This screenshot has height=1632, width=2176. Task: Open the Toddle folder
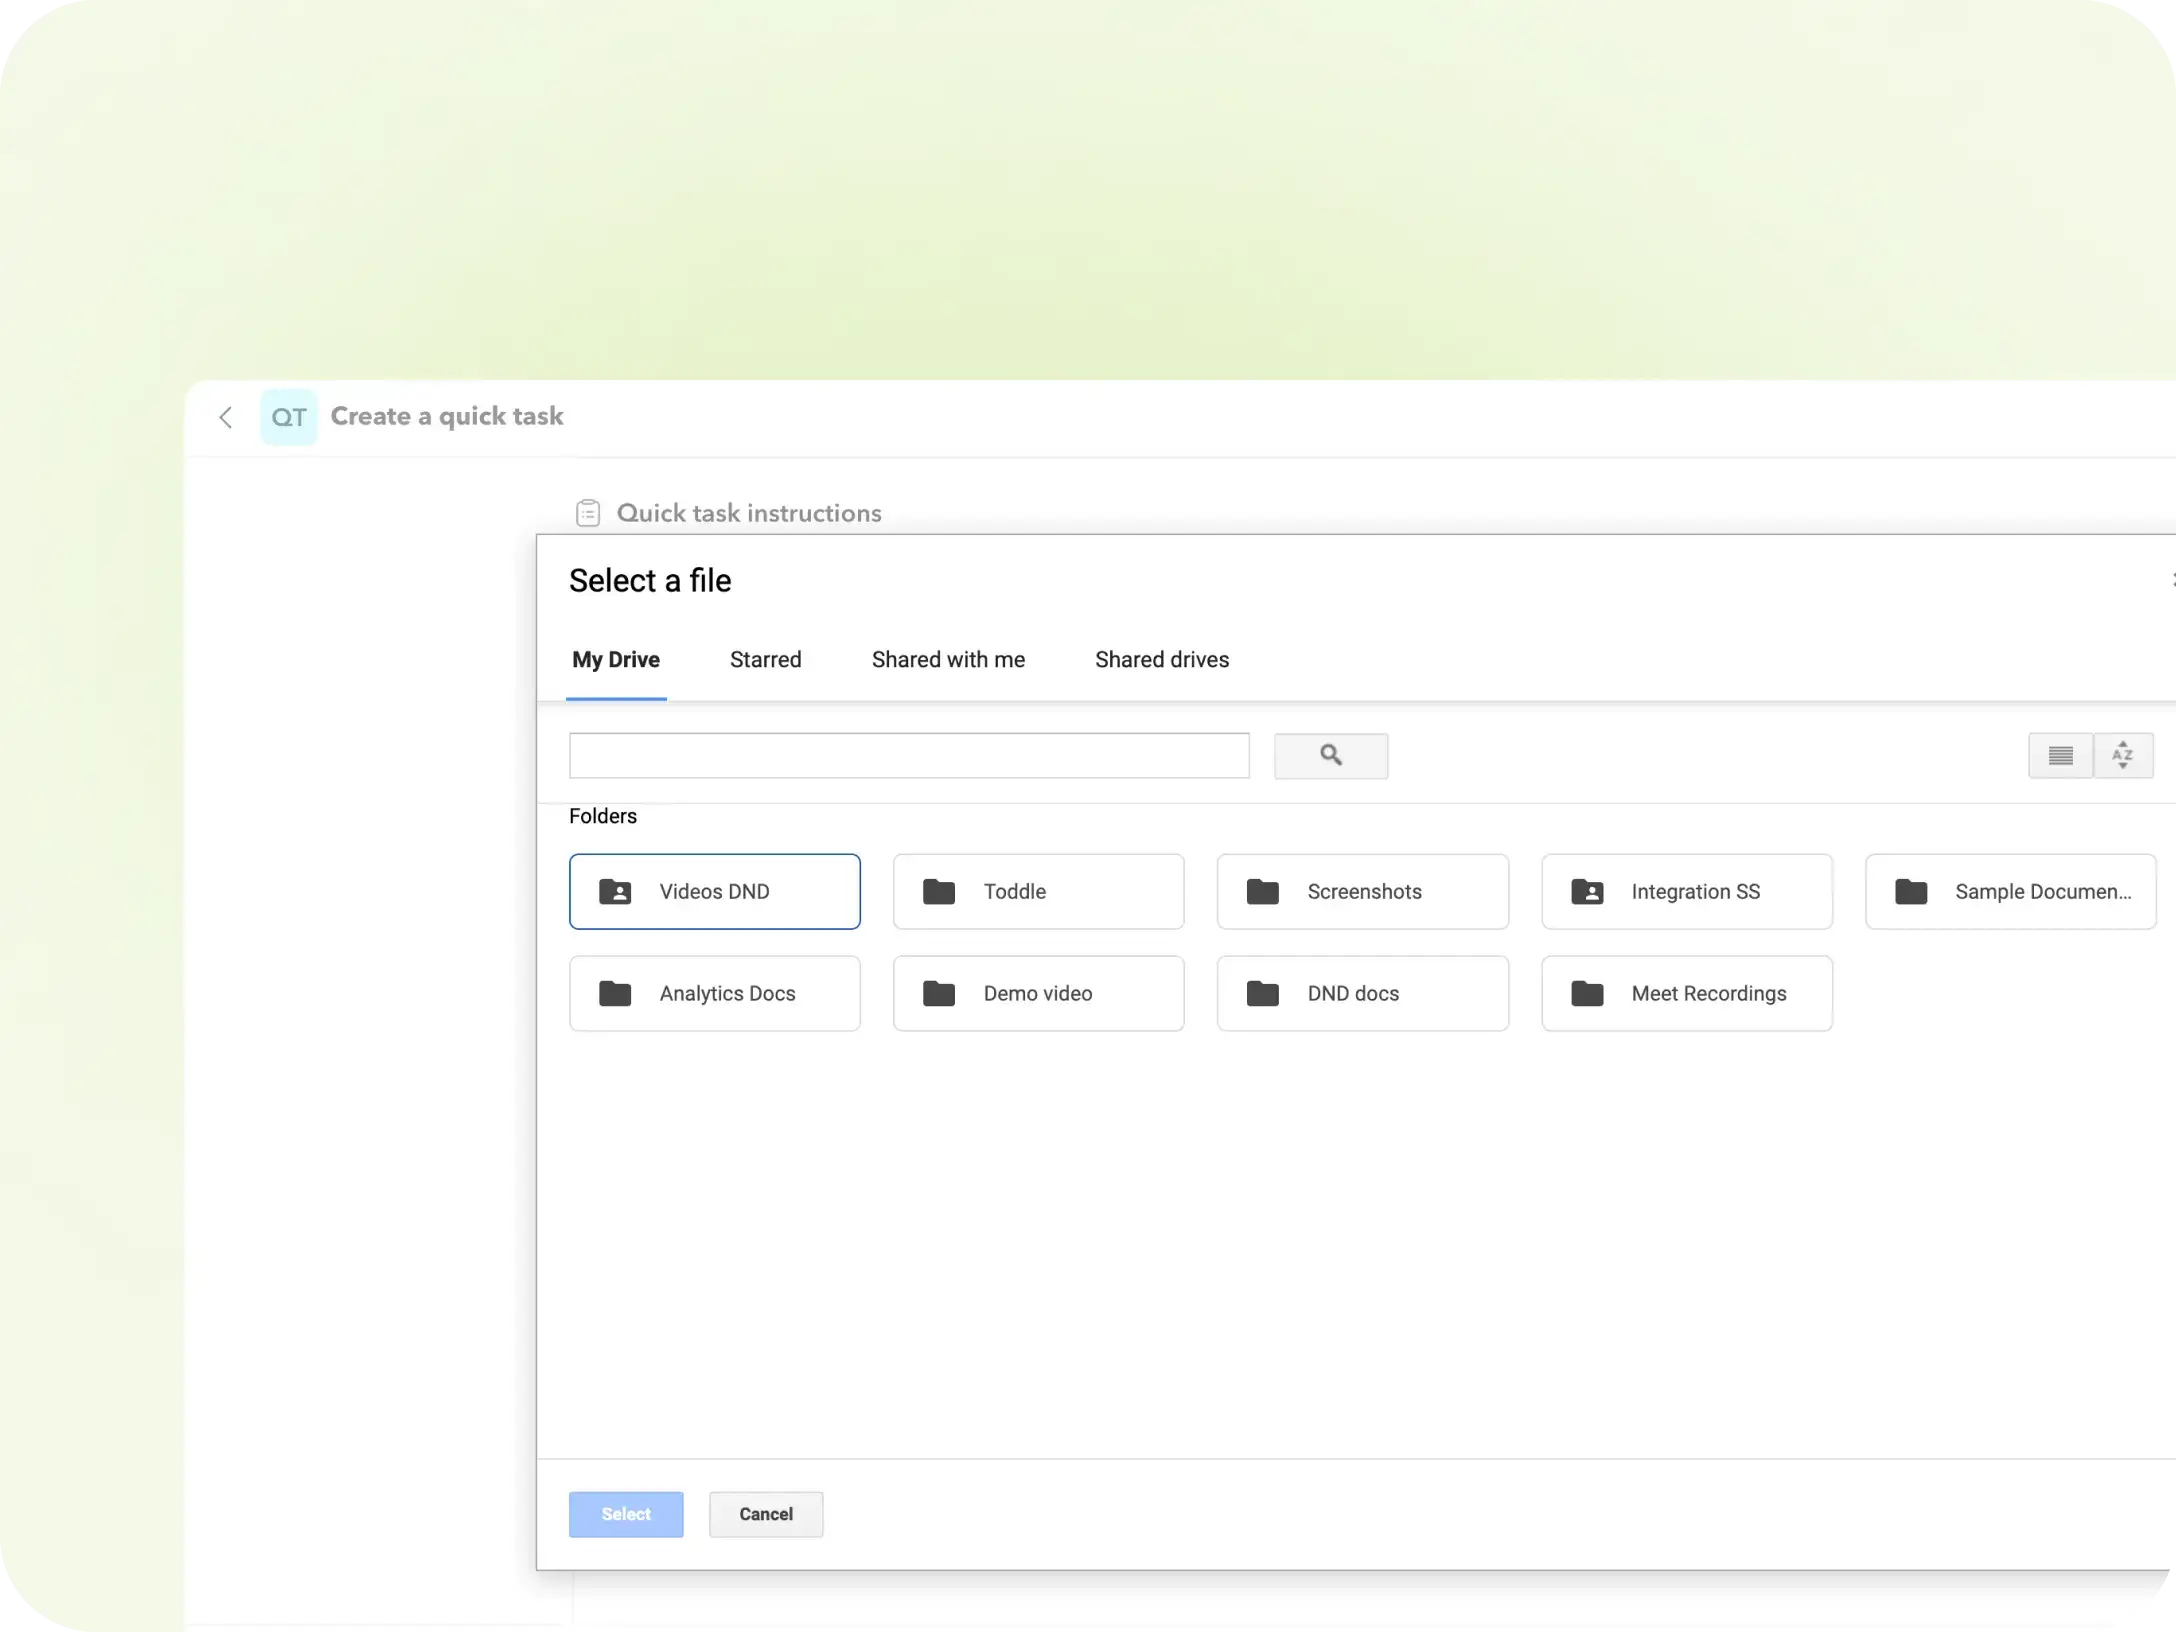[x=1038, y=891]
